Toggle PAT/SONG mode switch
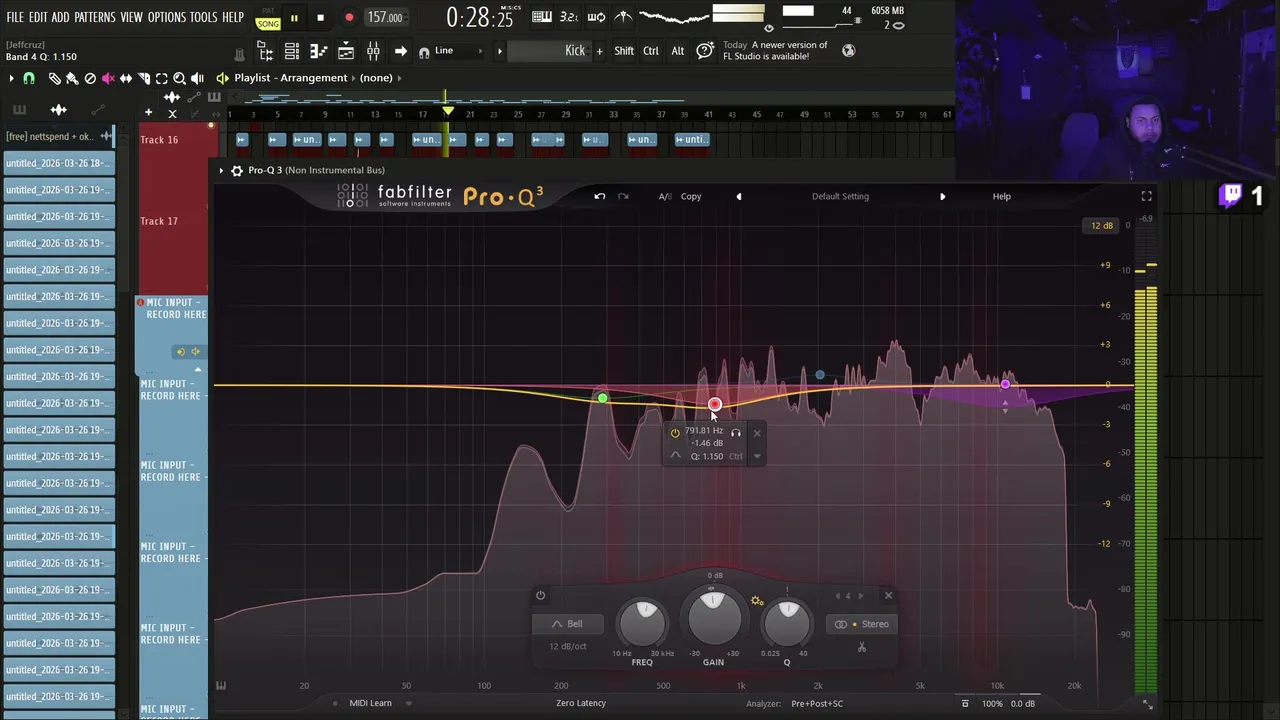The width and height of the screenshot is (1280, 720). [268, 18]
